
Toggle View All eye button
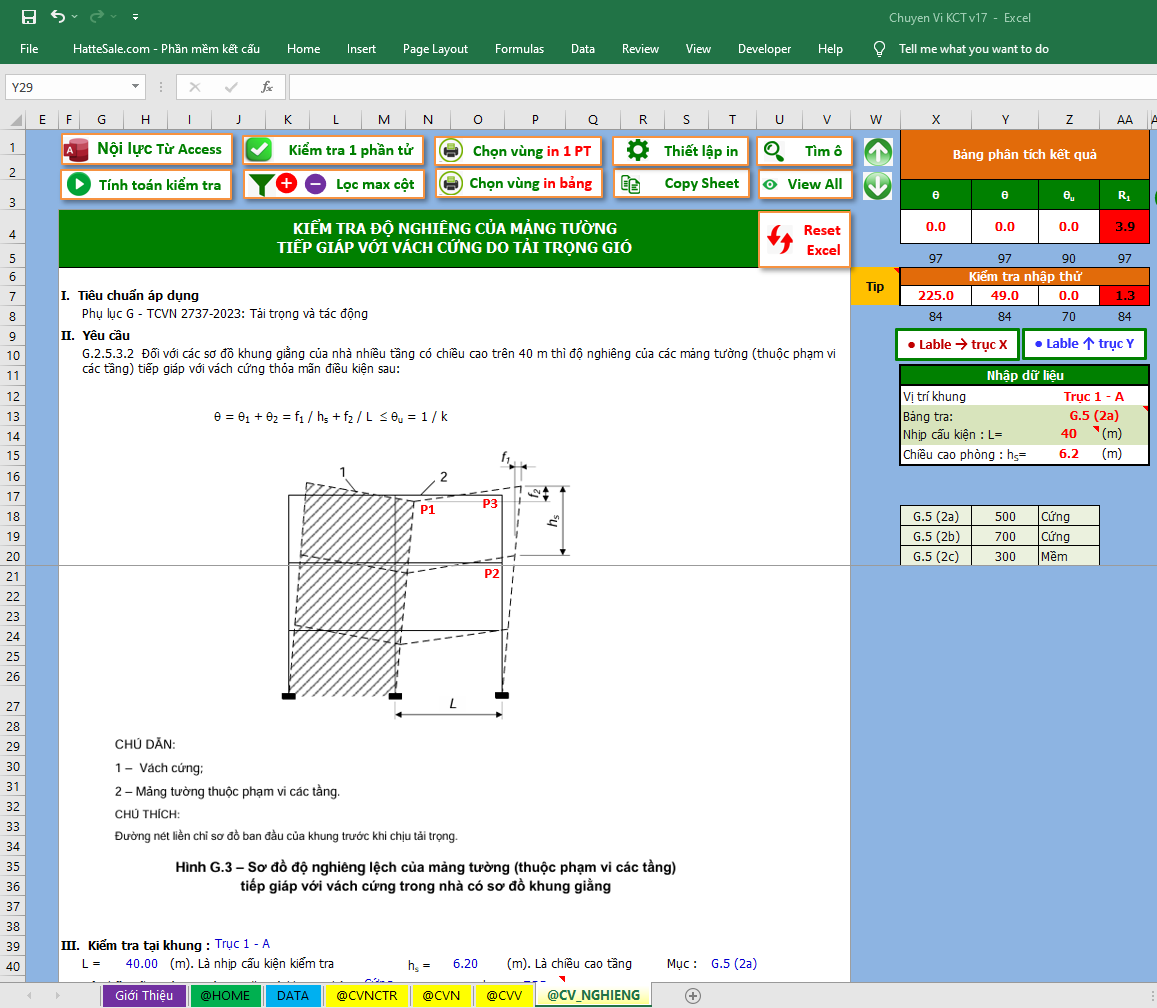(x=805, y=185)
